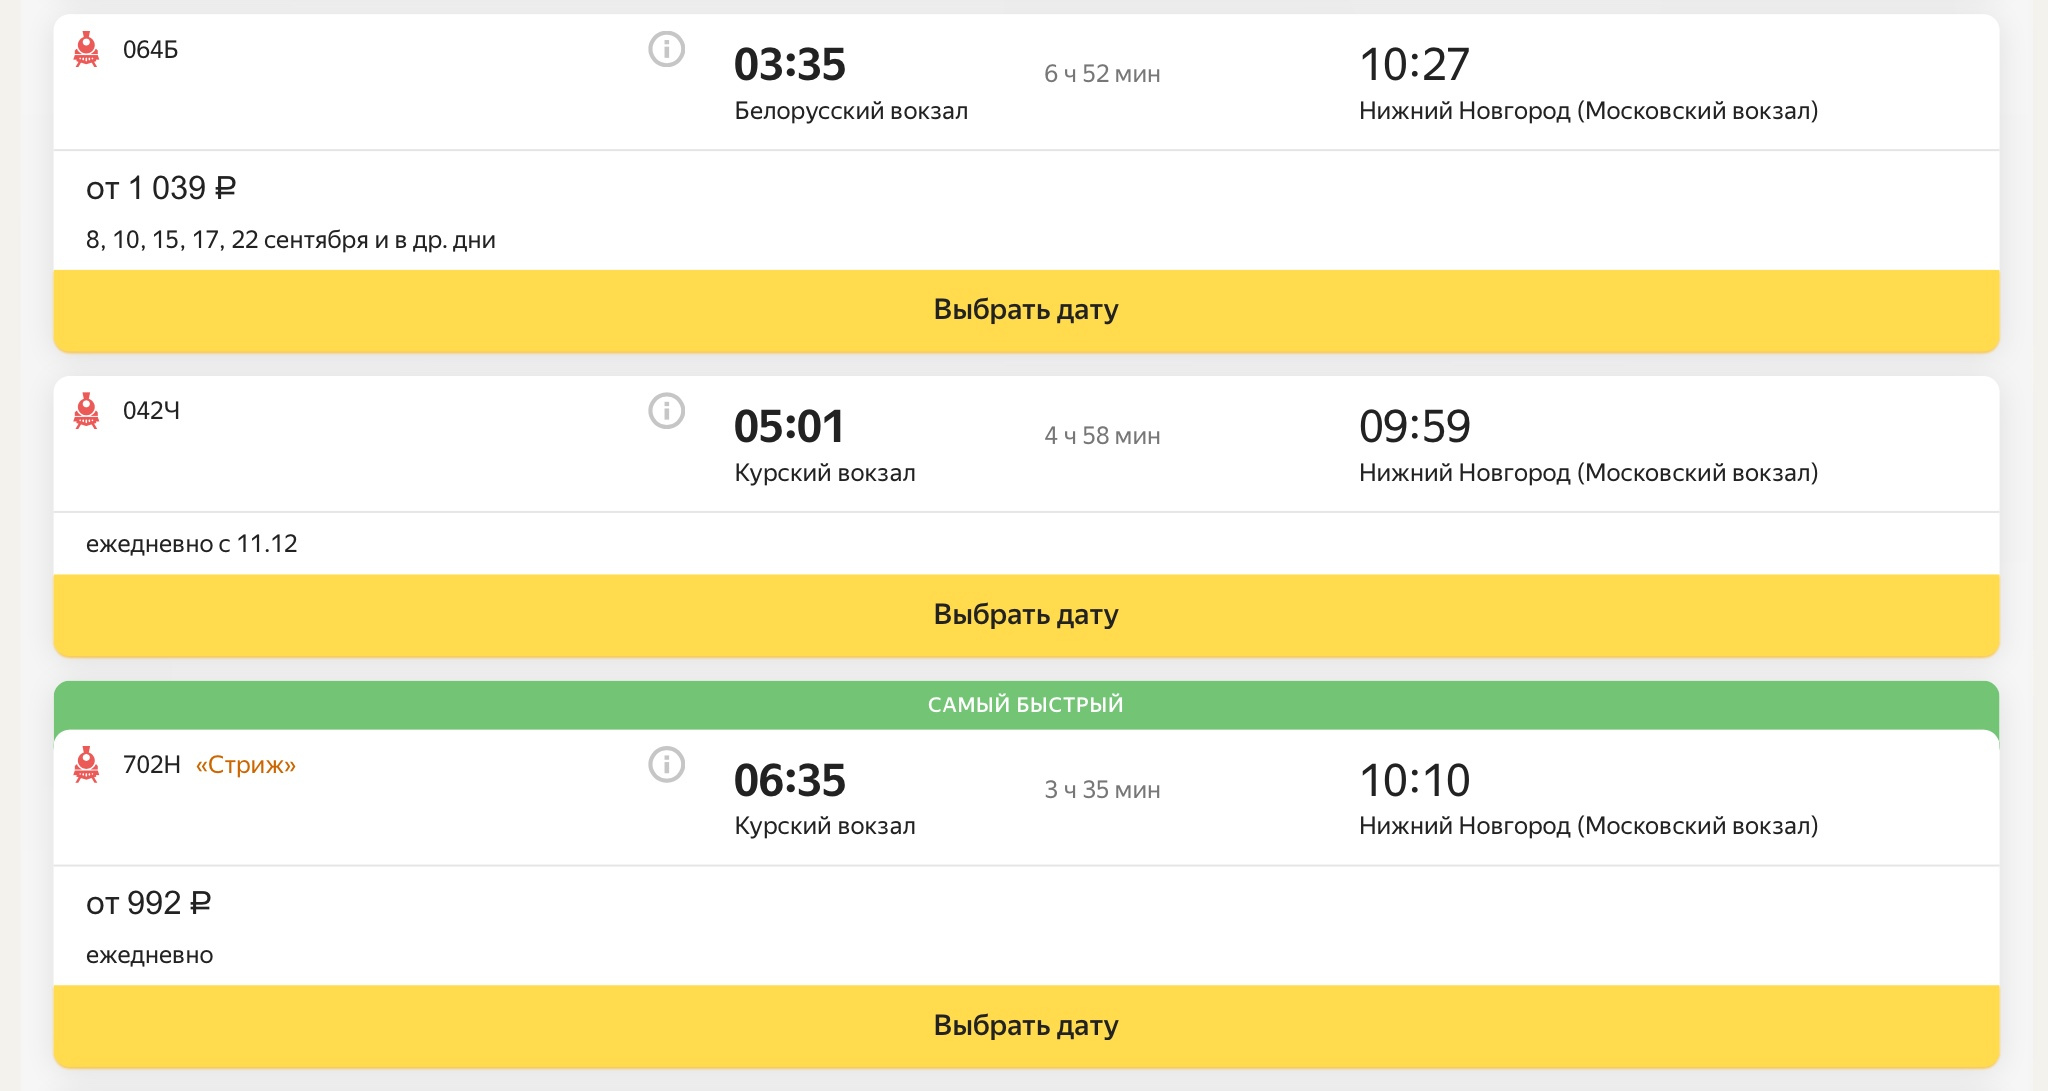2048x1091 pixels.
Task: Open info icon for train 702Н Стриж
Action: click(x=666, y=765)
